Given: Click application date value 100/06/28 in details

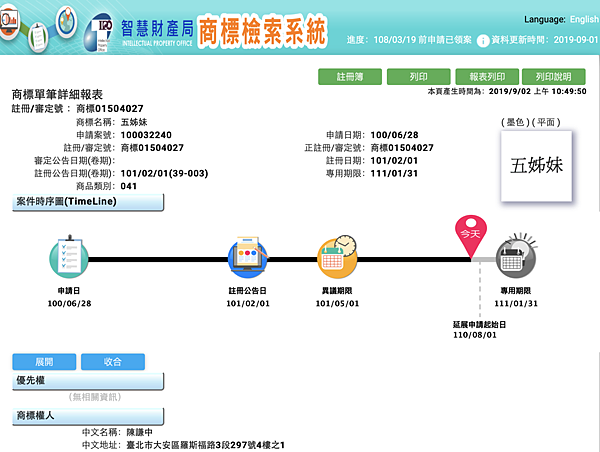Looking at the screenshot, I should click(x=395, y=135).
